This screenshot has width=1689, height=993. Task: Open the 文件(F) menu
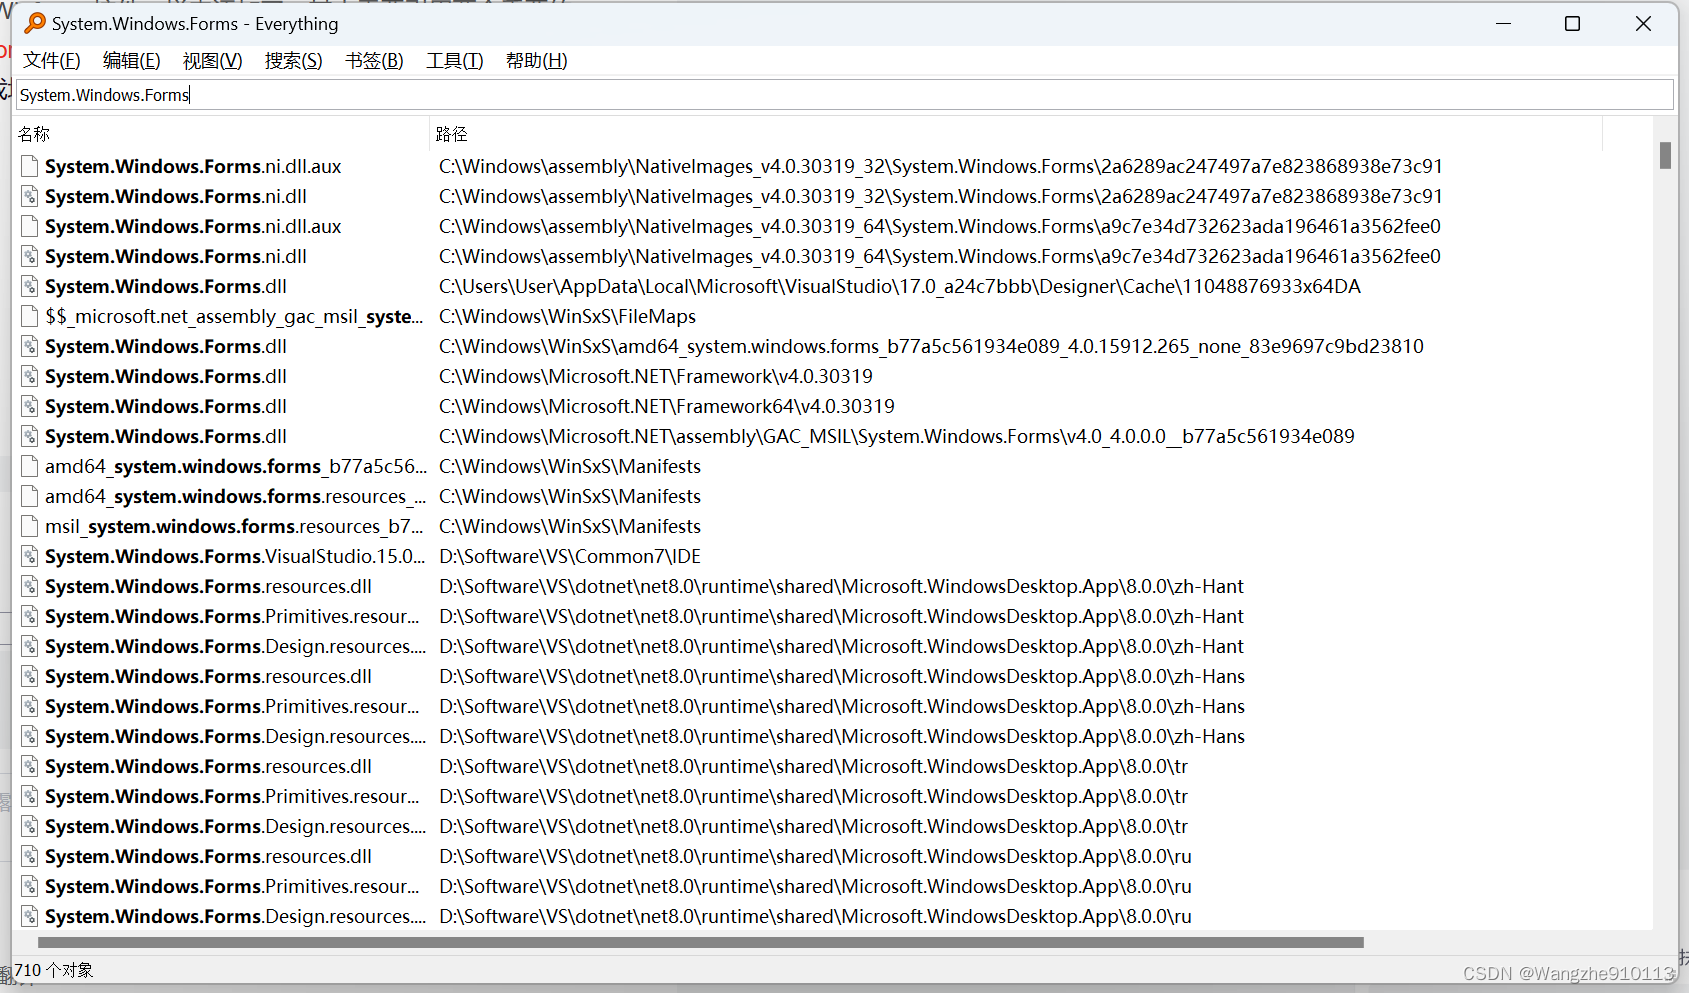[51, 60]
